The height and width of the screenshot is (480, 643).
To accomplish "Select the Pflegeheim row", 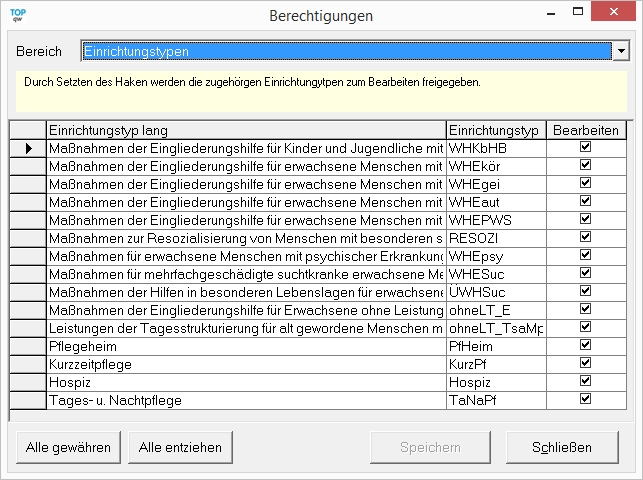I will tap(245, 346).
